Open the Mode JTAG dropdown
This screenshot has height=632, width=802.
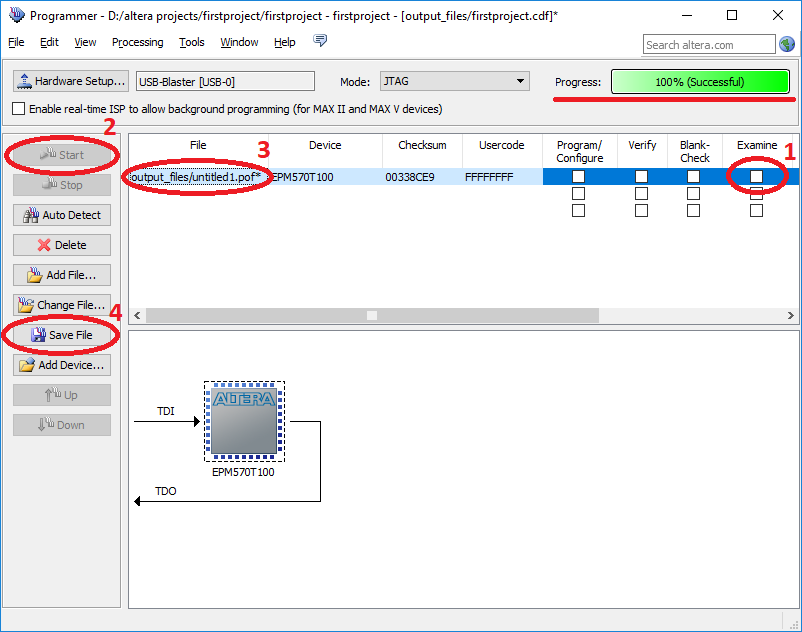[455, 81]
